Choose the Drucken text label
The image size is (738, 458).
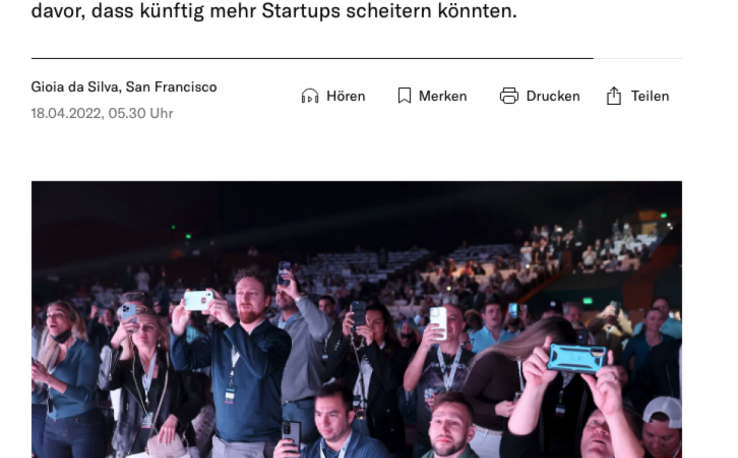pyautogui.click(x=553, y=96)
